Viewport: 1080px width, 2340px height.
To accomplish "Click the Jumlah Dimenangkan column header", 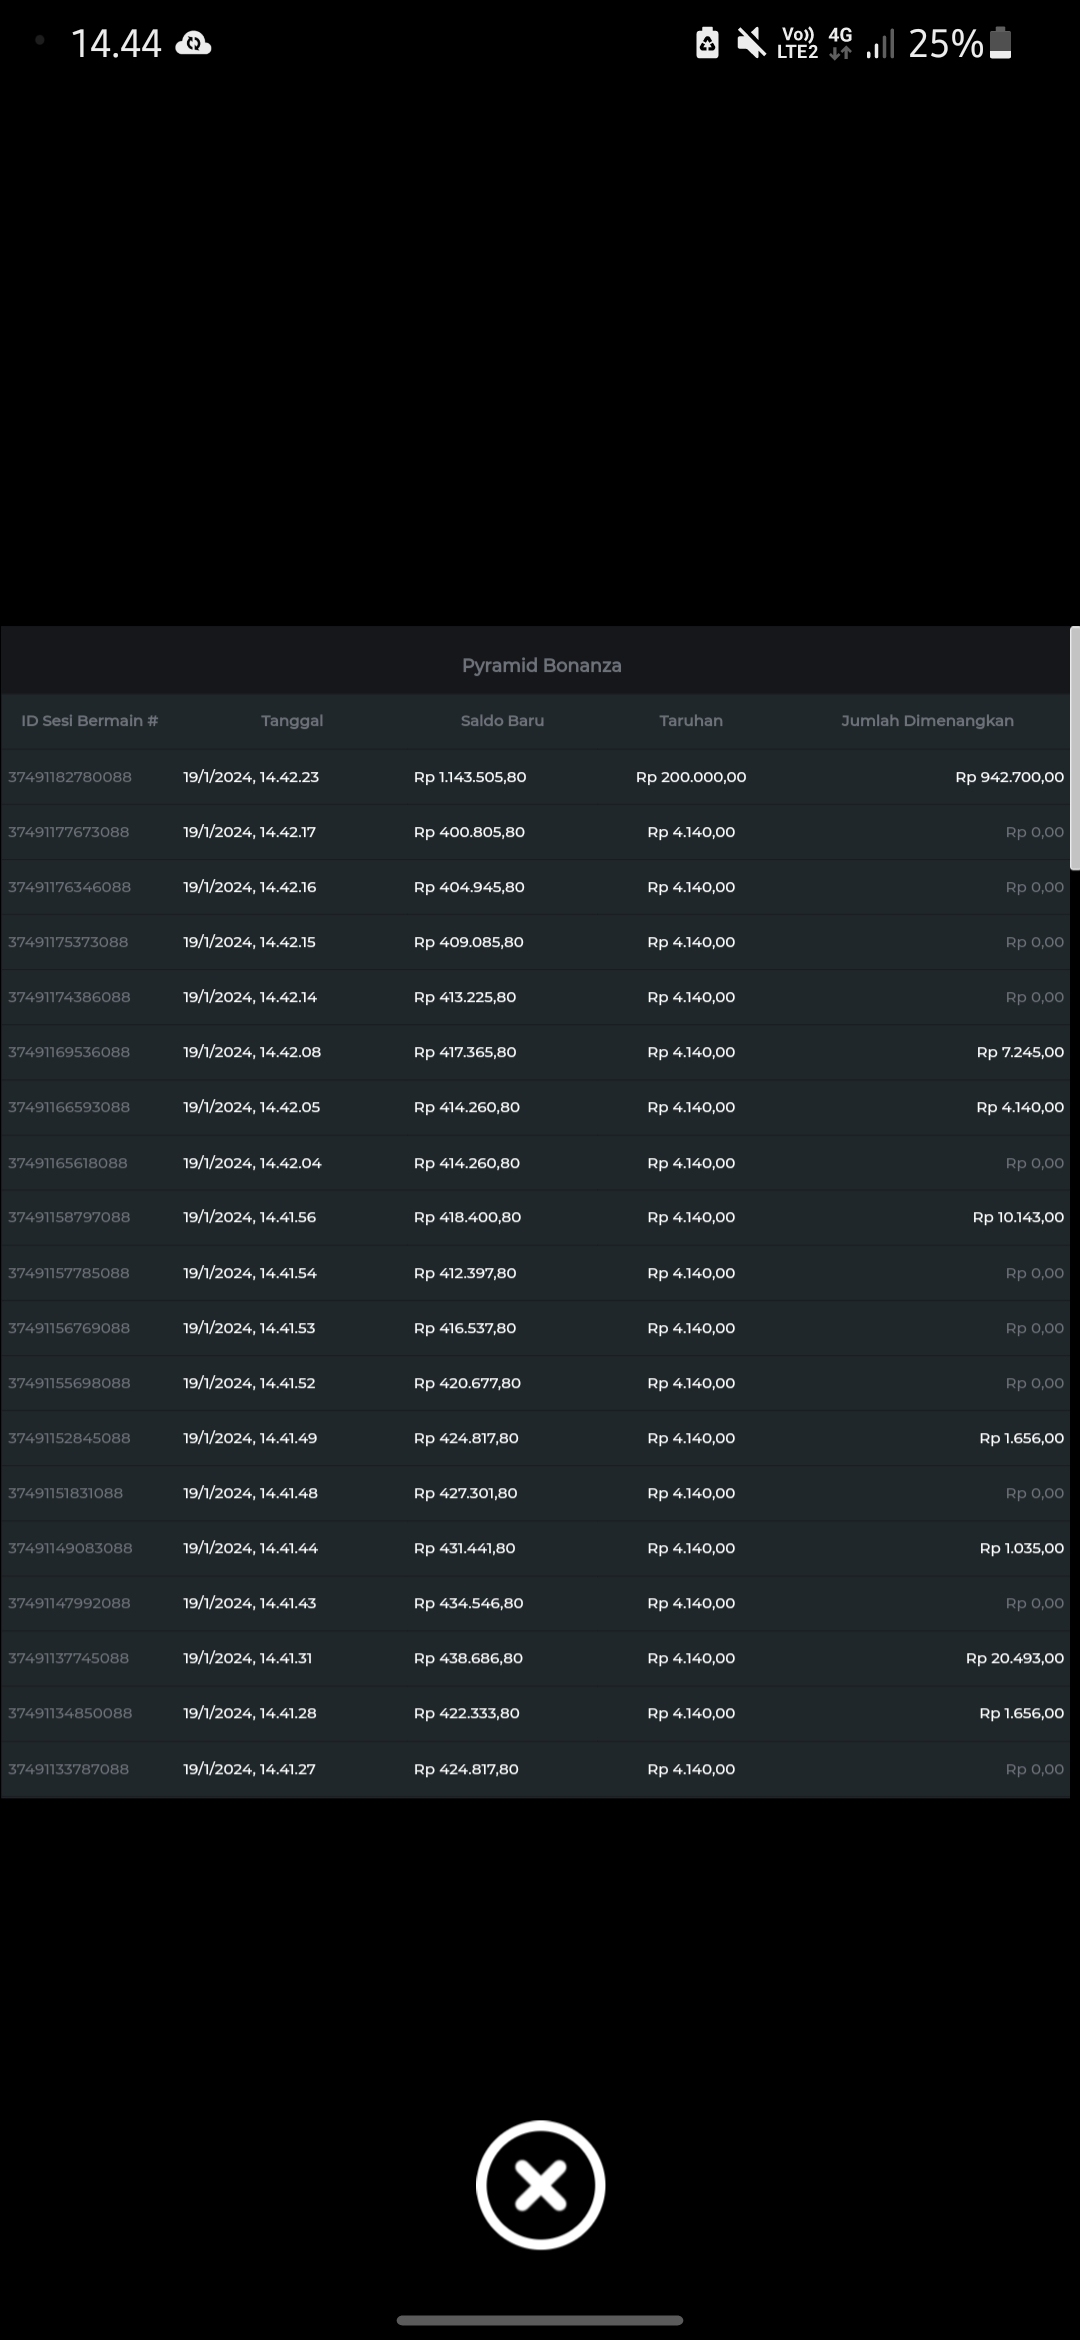I will pos(927,721).
